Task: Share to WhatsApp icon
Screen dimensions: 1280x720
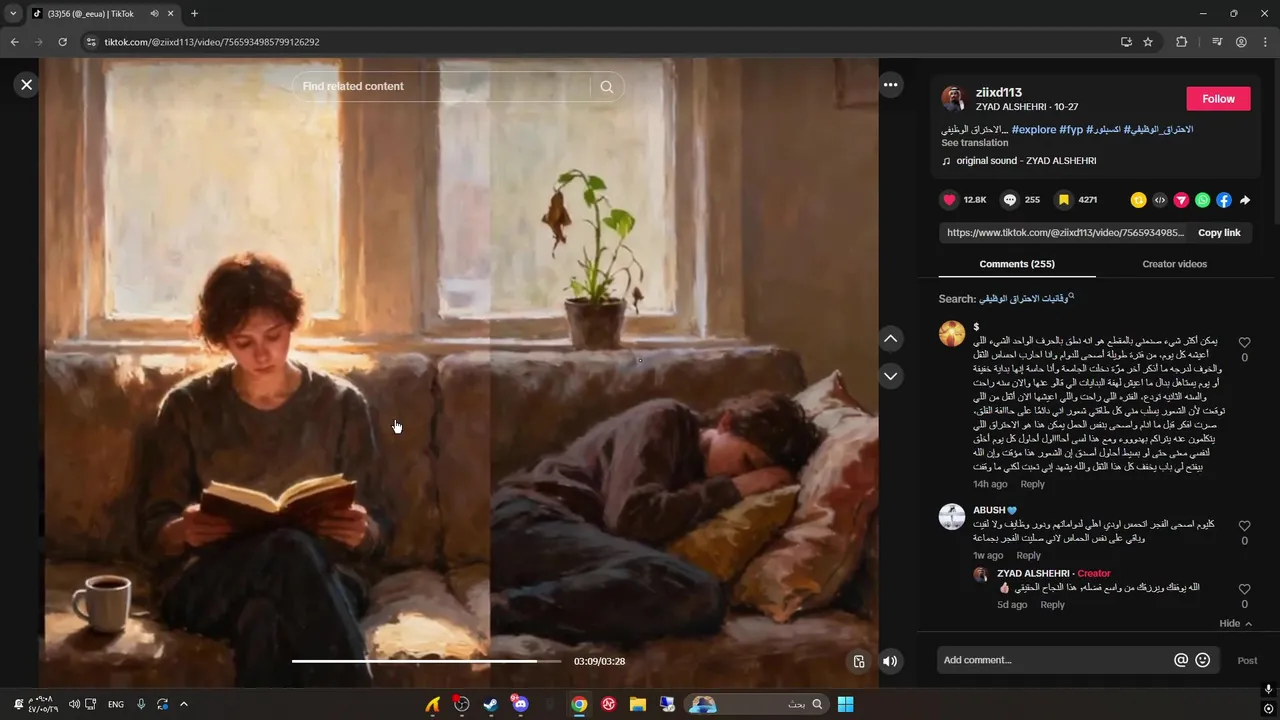Action: click(1202, 200)
